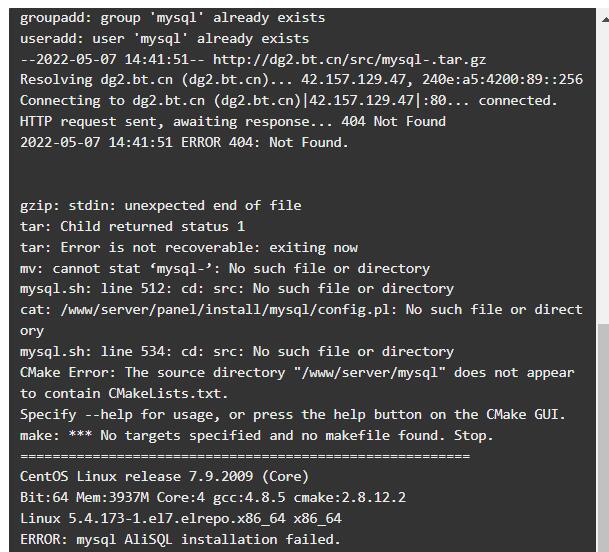Click the scrollbar up arrow
This screenshot has width=609, height=552.
[605, 19]
